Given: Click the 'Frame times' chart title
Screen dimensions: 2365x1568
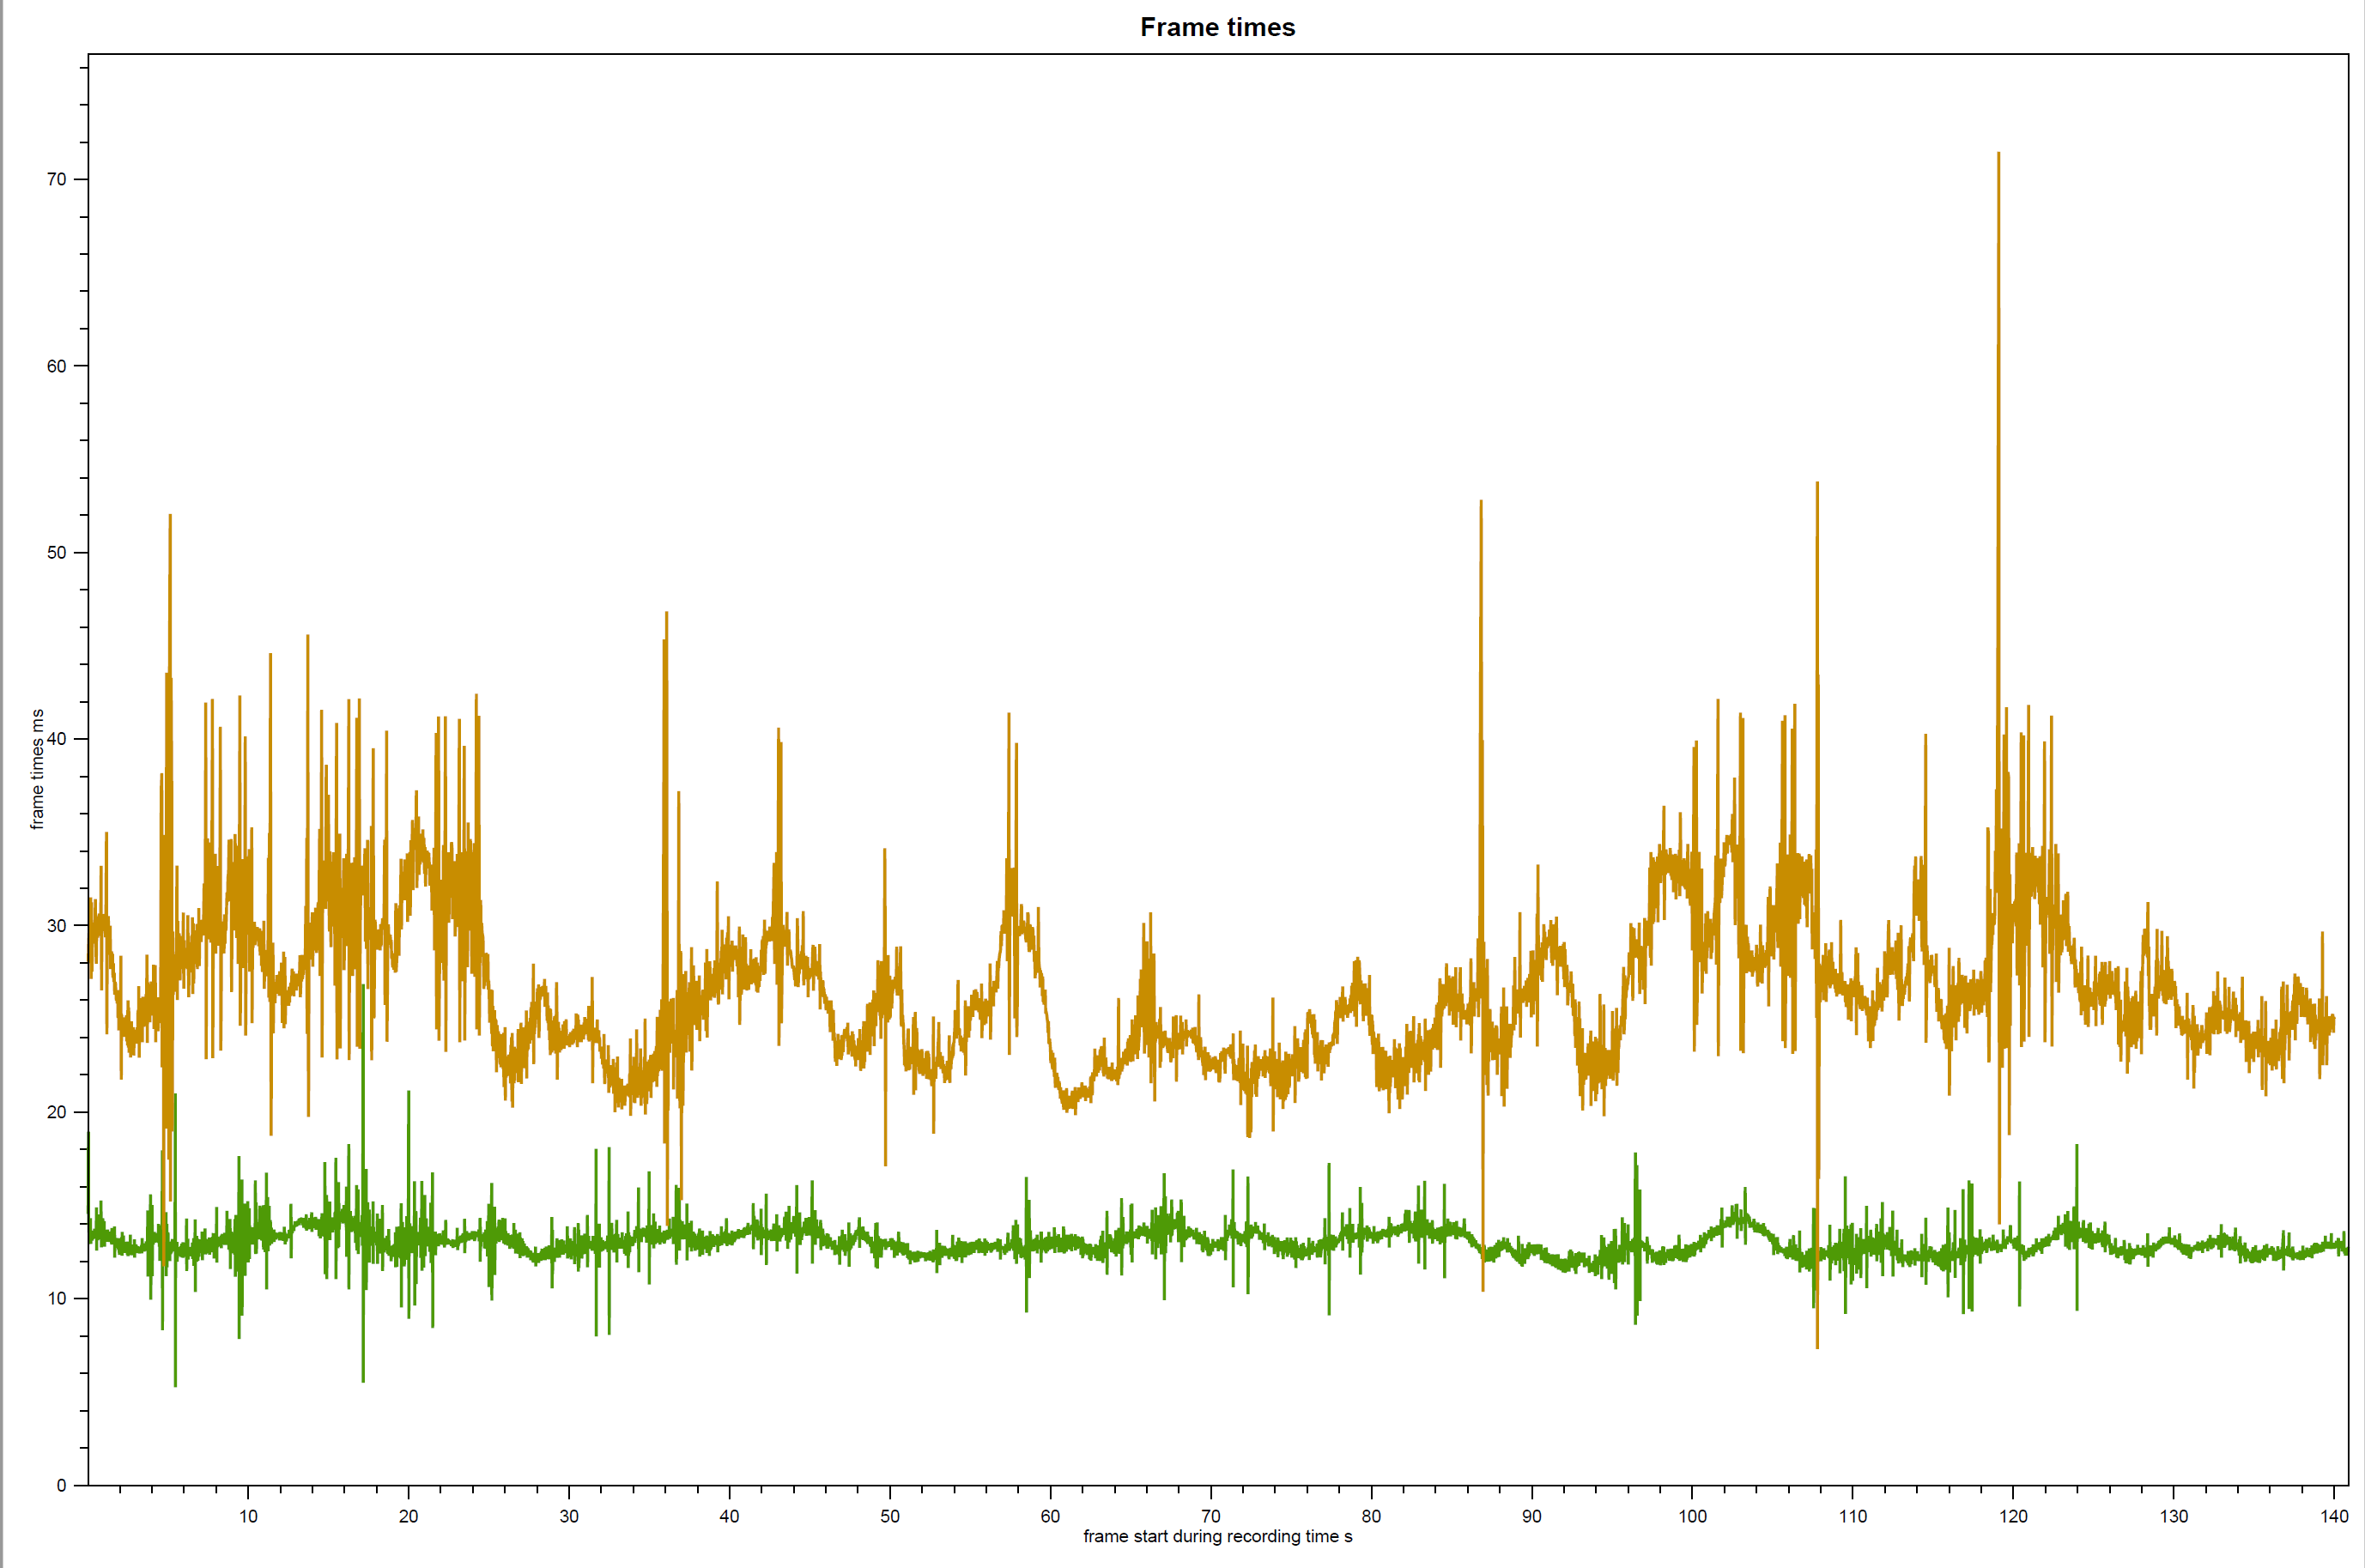Looking at the screenshot, I should pyautogui.click(x=1216, y=27).
